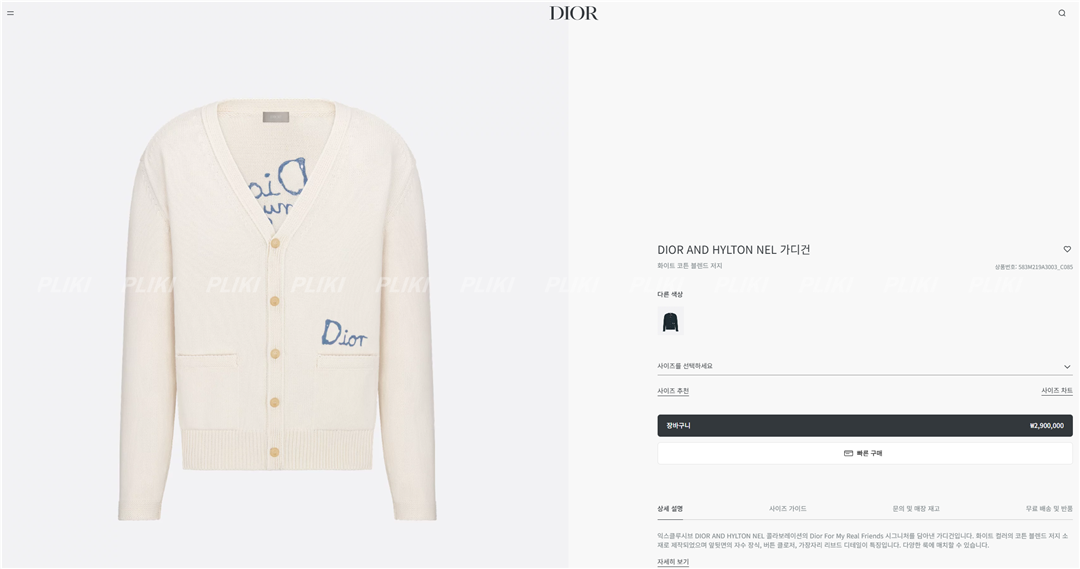Switch to the 문의 및 매장 재고 tab
The width and height of the screenshot is (1080, 569).
[915, 509]
